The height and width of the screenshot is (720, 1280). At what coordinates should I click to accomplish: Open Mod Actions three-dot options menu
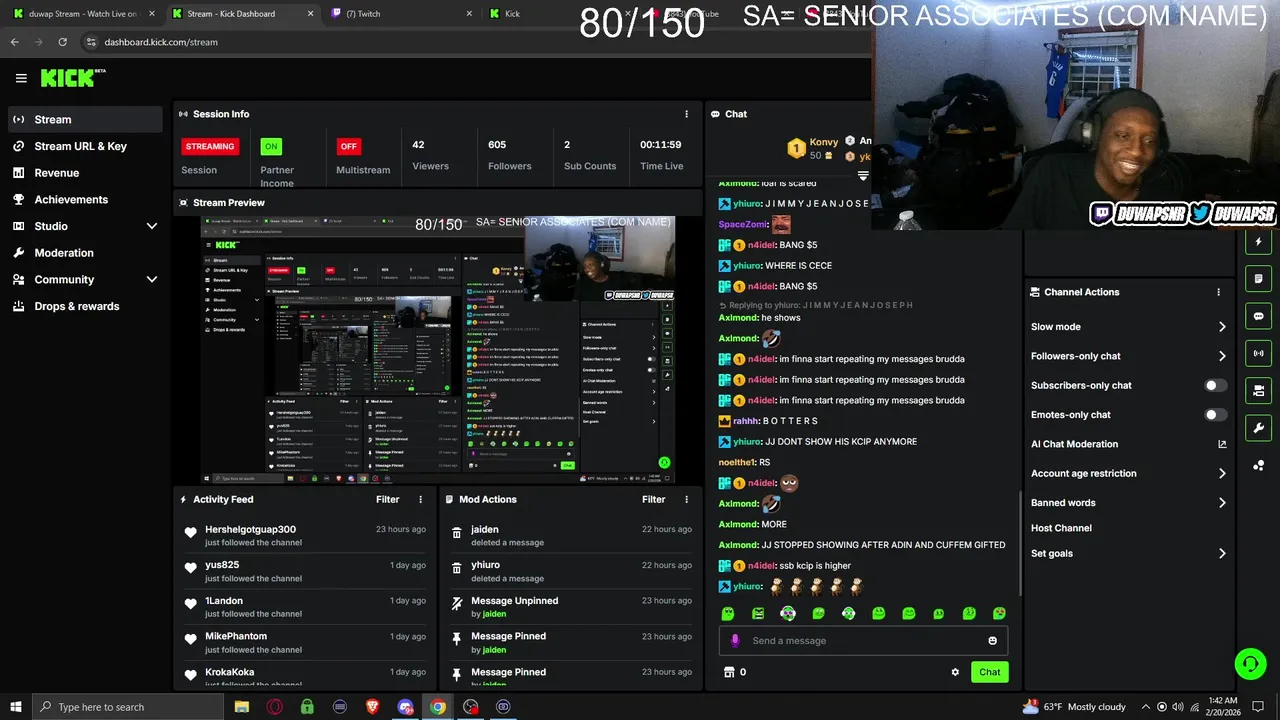pos(686,499)
